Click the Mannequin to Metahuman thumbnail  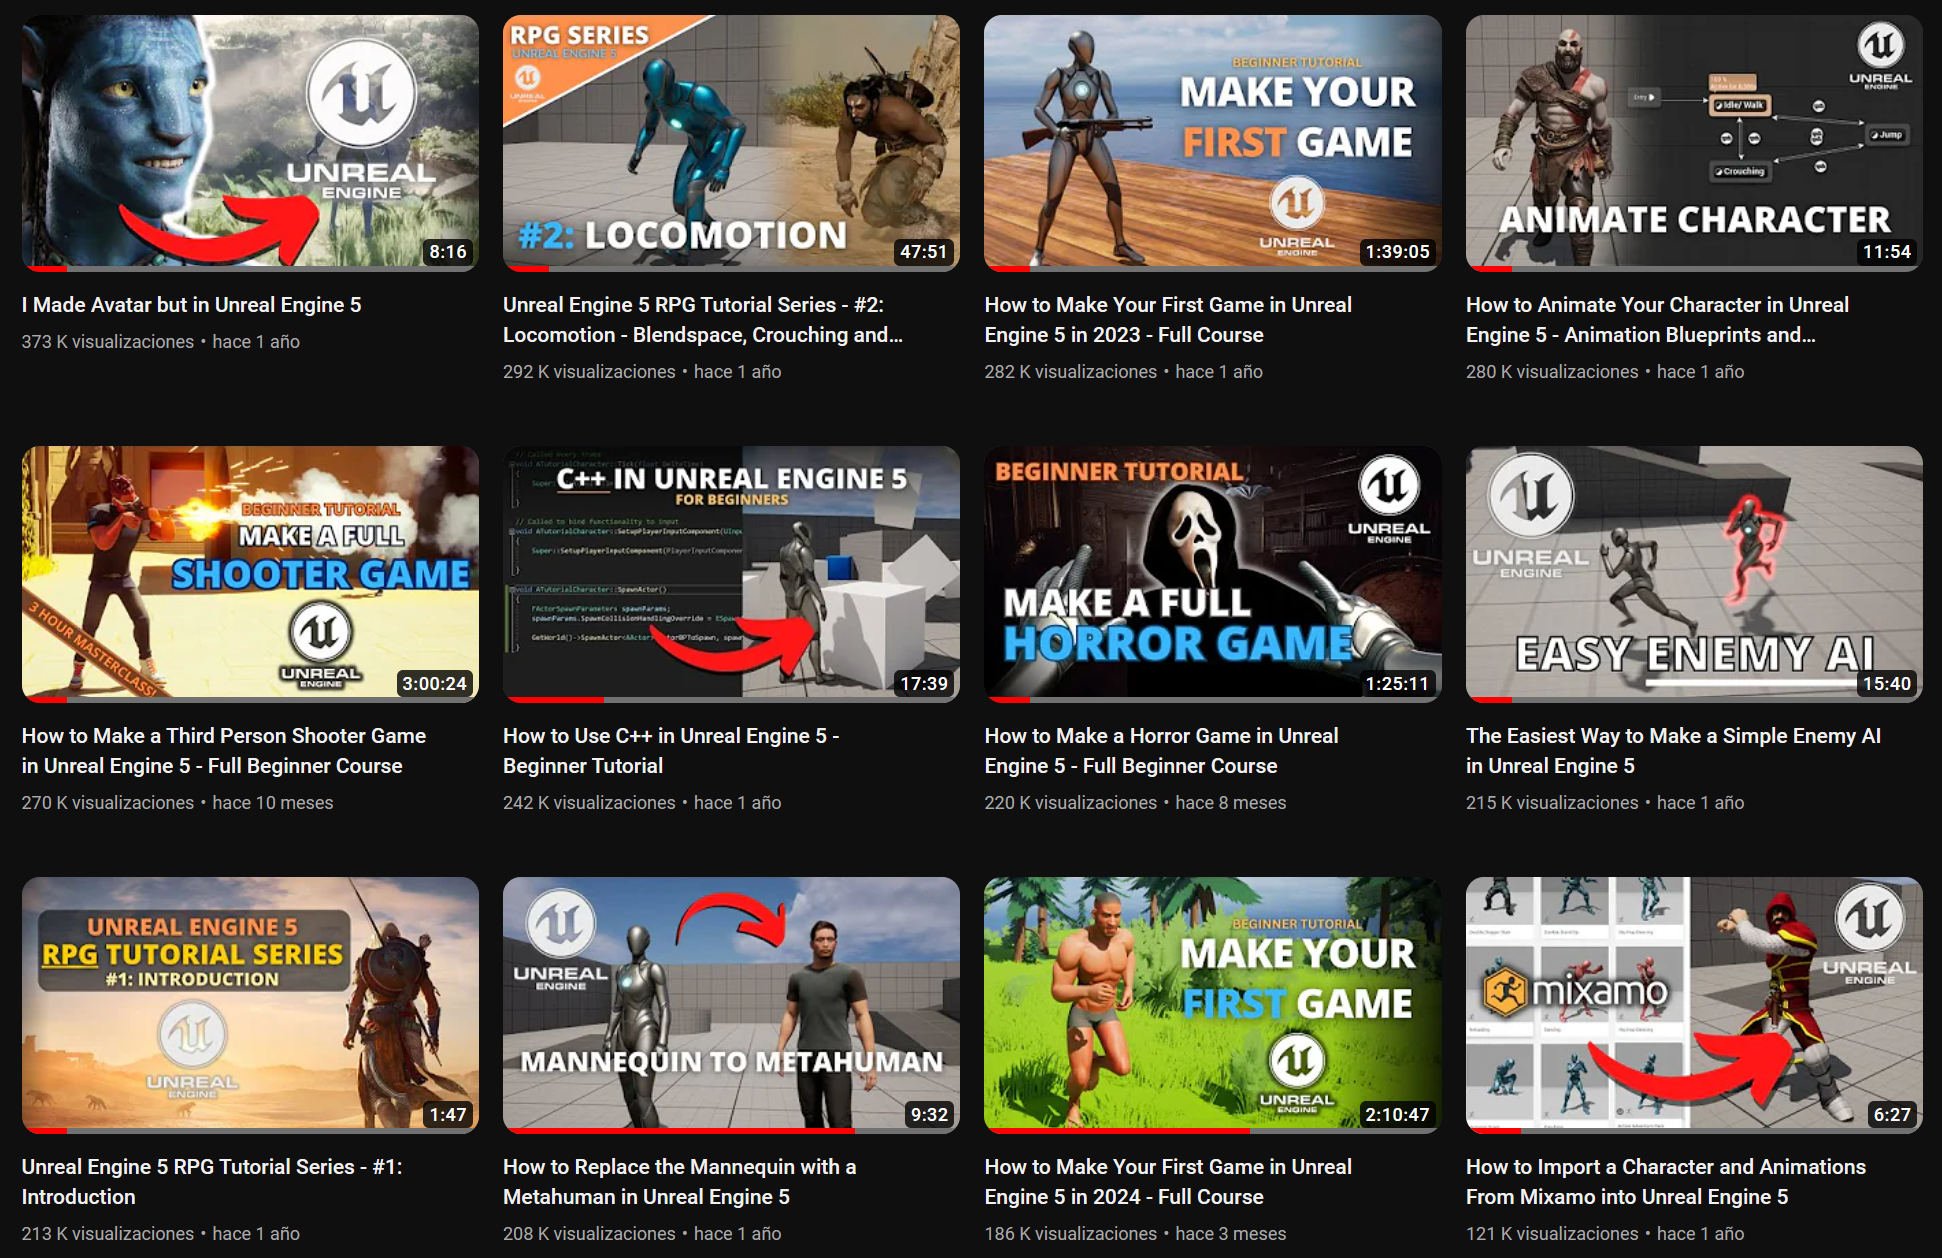(x=731, y=1003)
